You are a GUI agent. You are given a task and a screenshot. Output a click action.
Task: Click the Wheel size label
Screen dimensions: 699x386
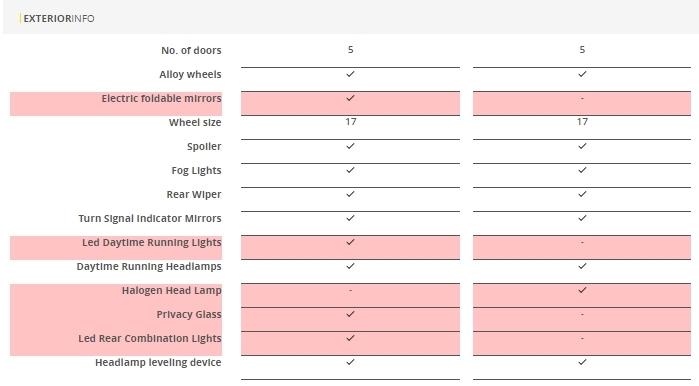click(195, 123)
